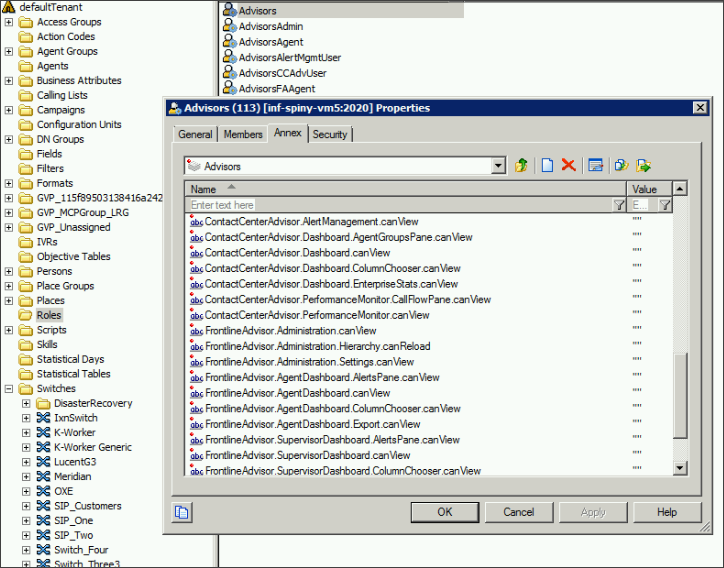
Task: Expand the Persons tree node
Action: click(x=9, y=271)
